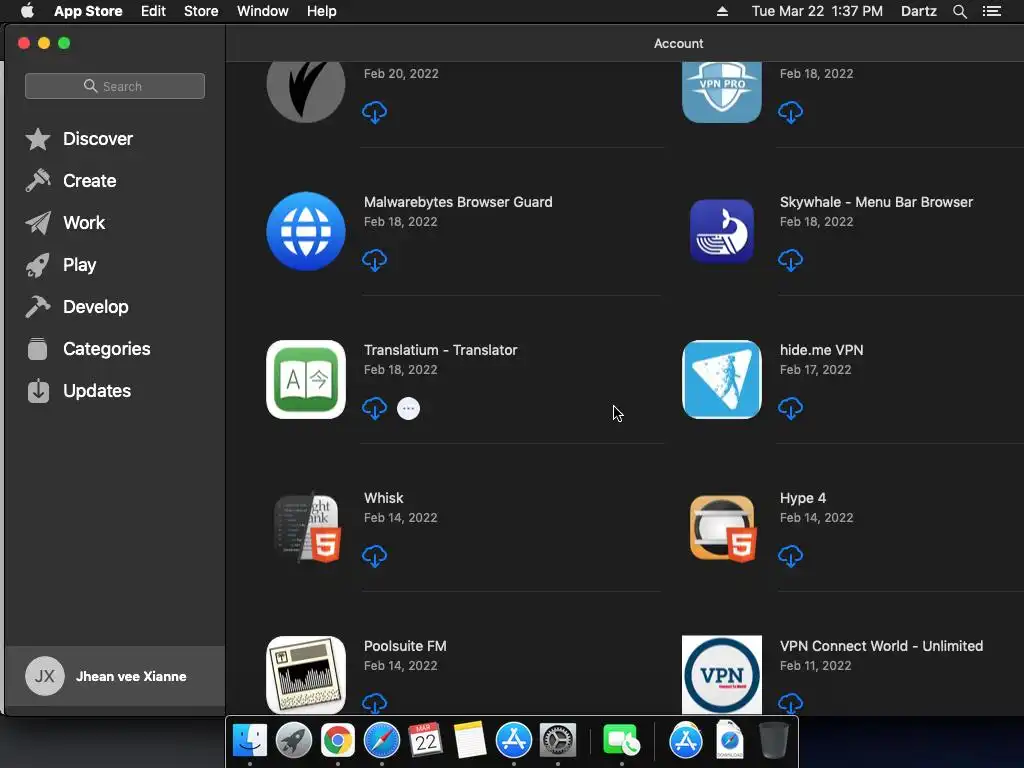
Task: Open Hype 4 app icon
Action: [x=723, y=528]
